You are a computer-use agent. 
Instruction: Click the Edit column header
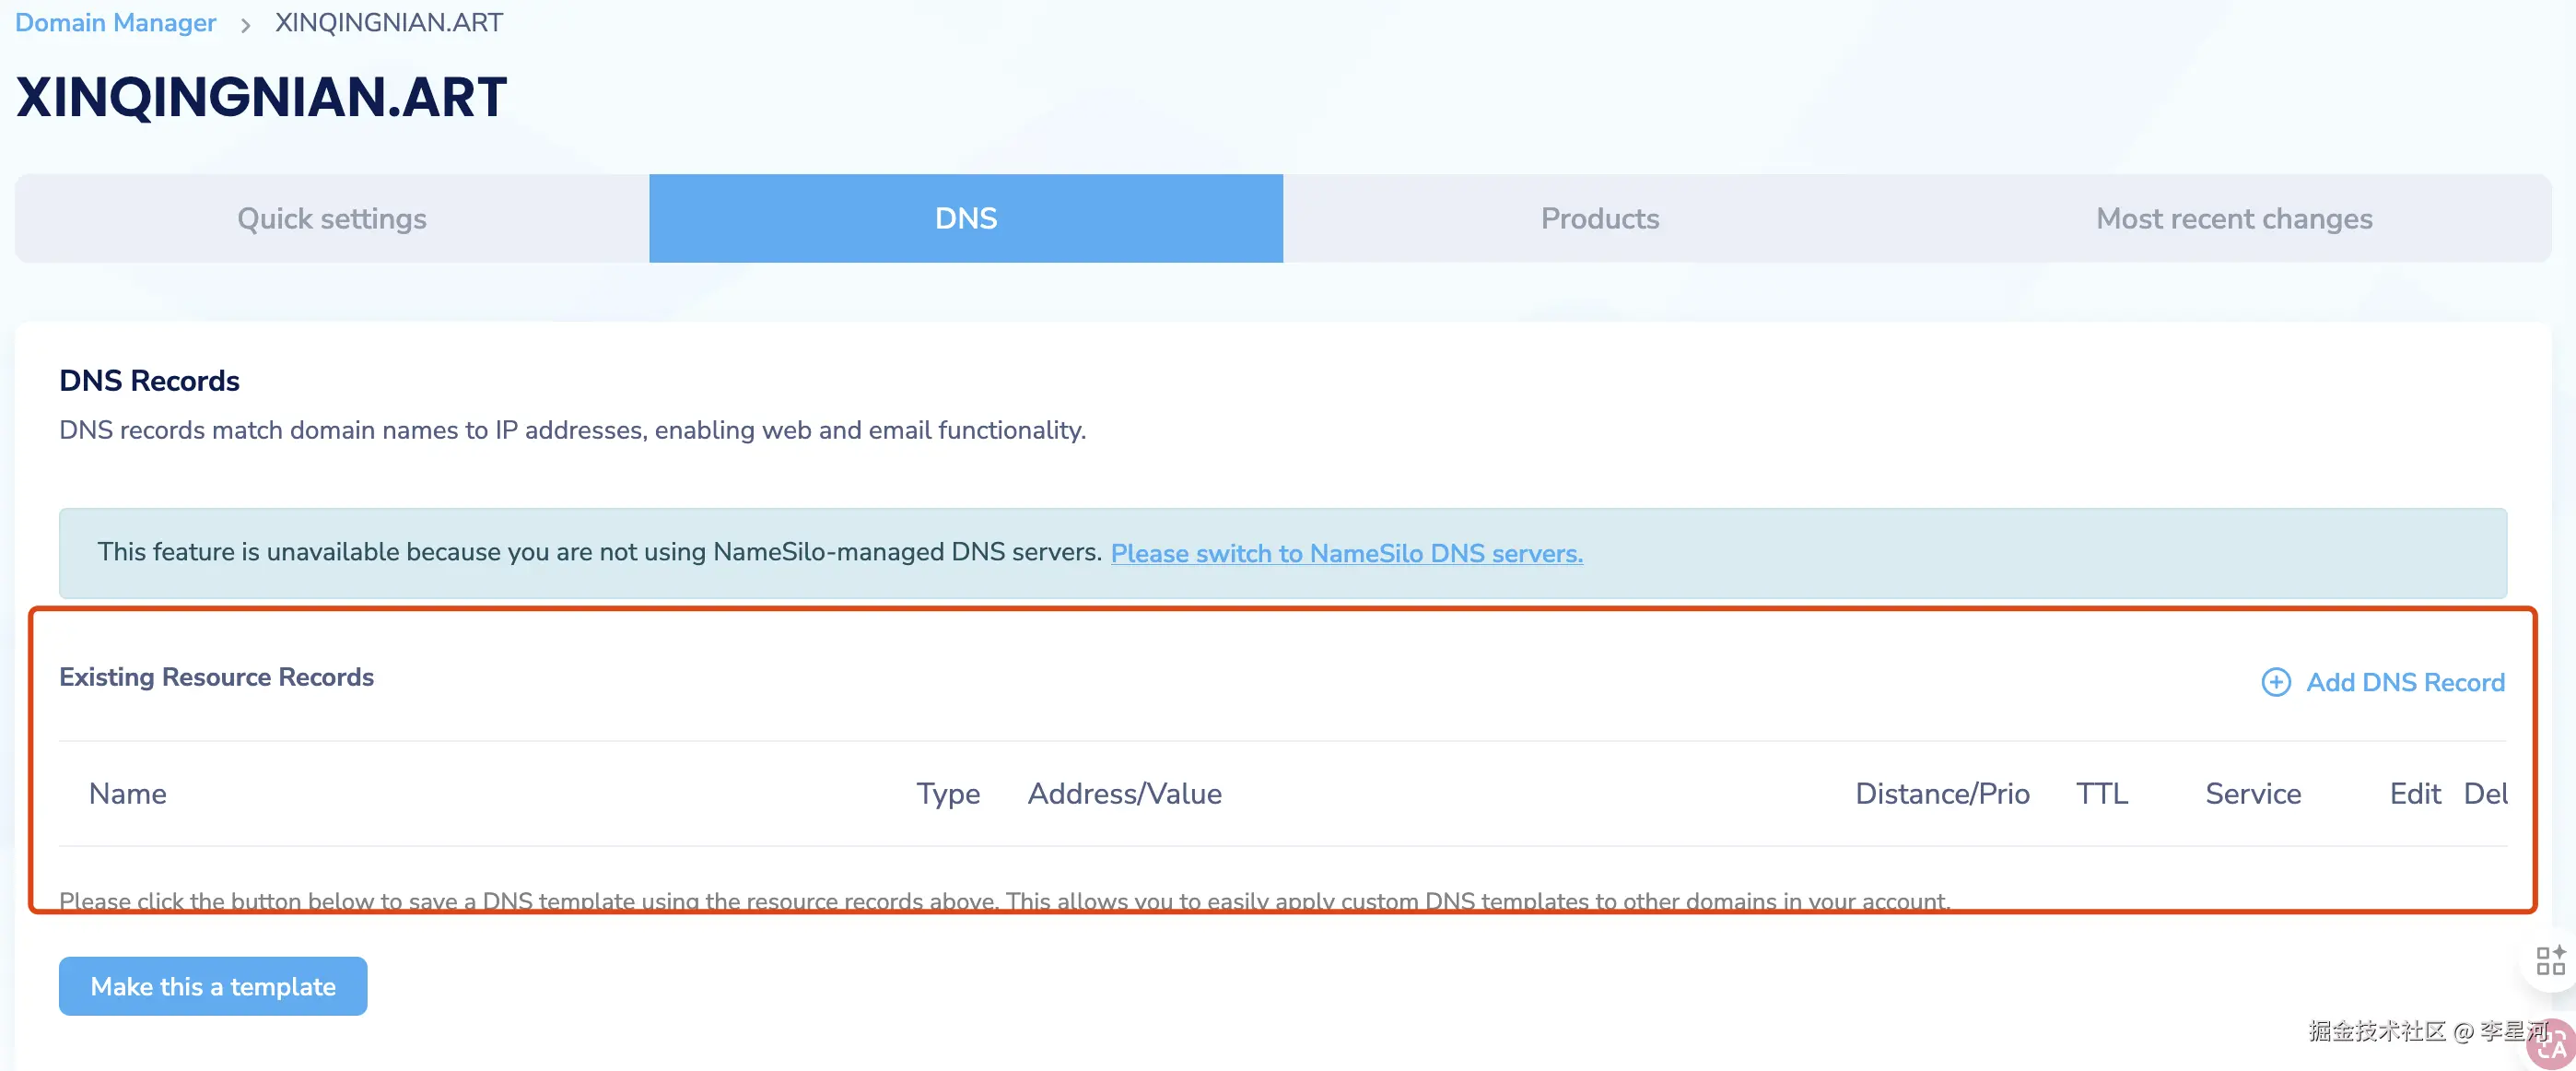pyautogui.click(x=2414, y=793)
